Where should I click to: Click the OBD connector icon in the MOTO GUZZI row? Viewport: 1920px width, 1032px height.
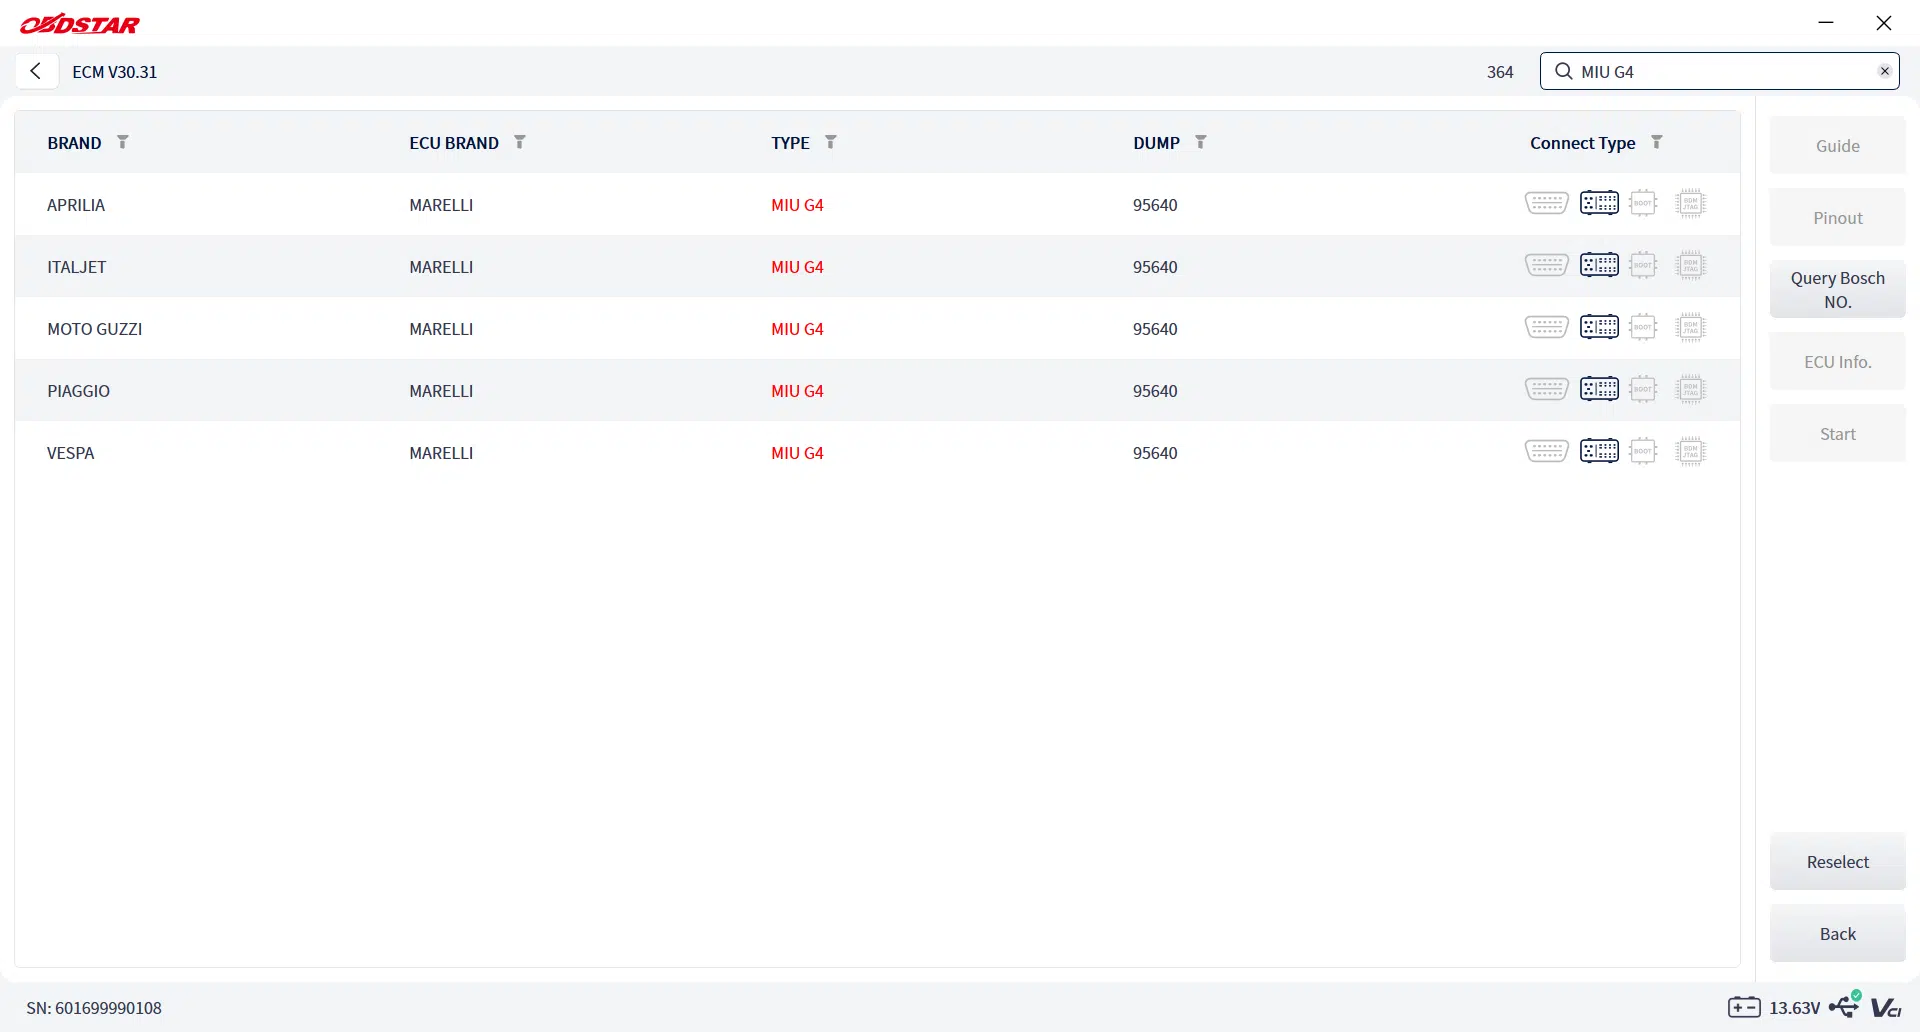coord(1546,327)
